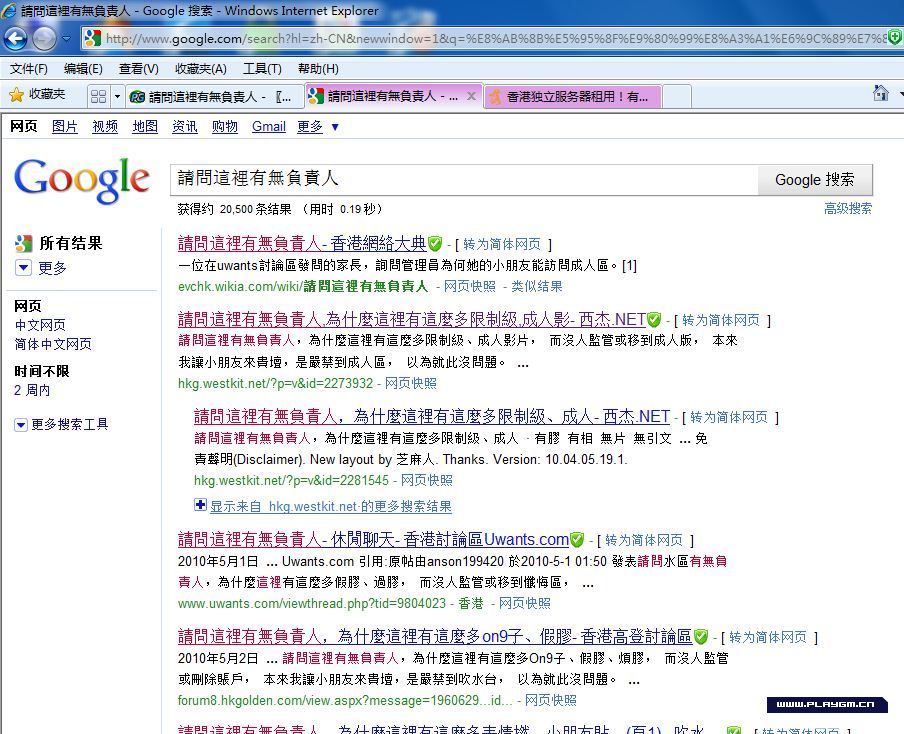Image resolution: width=904 pixels, height=734 pixels.
Task: Click the browser Back arrow button
Action: [x=16, y=39]
